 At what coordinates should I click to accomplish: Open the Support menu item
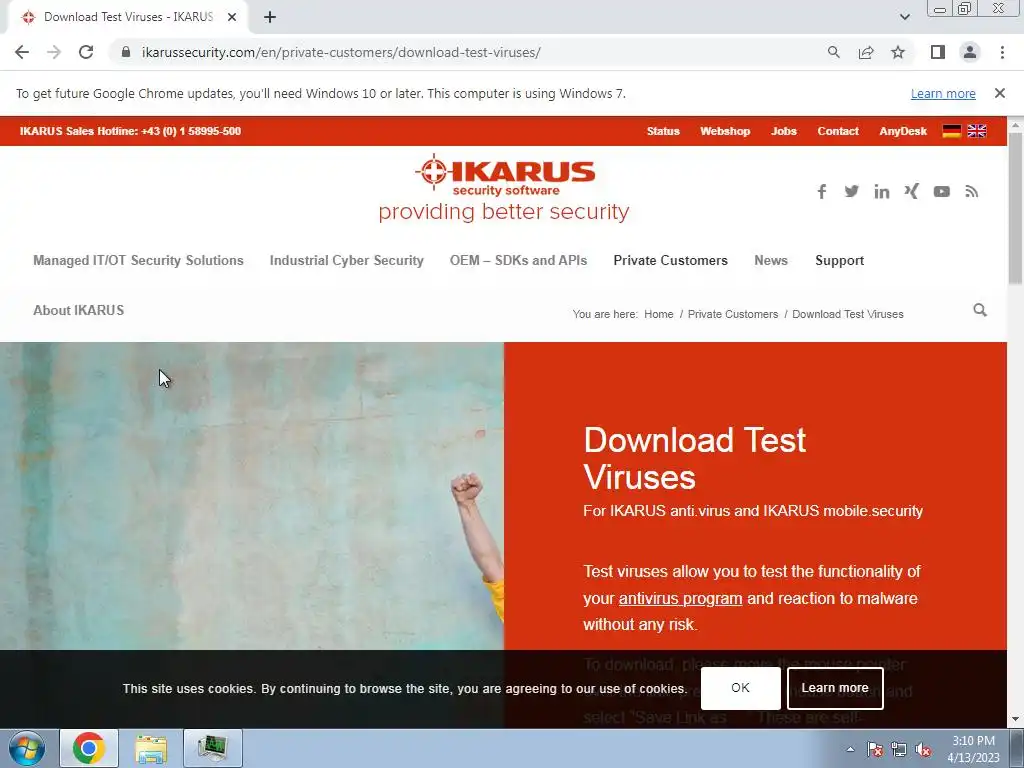[839, 261]
